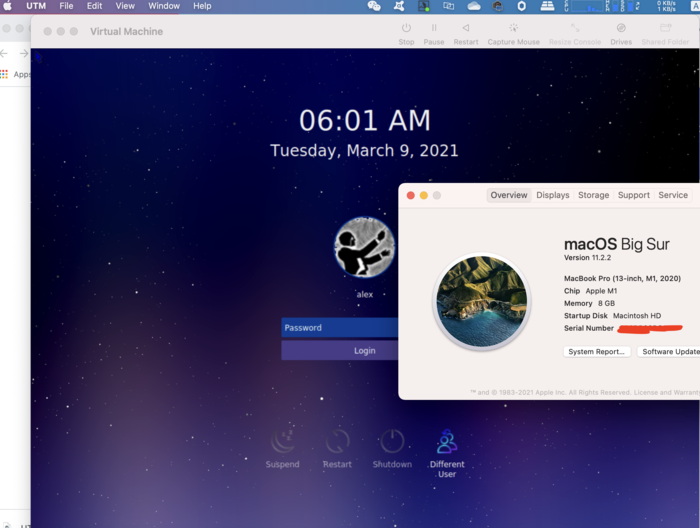
Task: Click the input source A menu bar icon
Action: pyautogui.click(x=695, y=6)
